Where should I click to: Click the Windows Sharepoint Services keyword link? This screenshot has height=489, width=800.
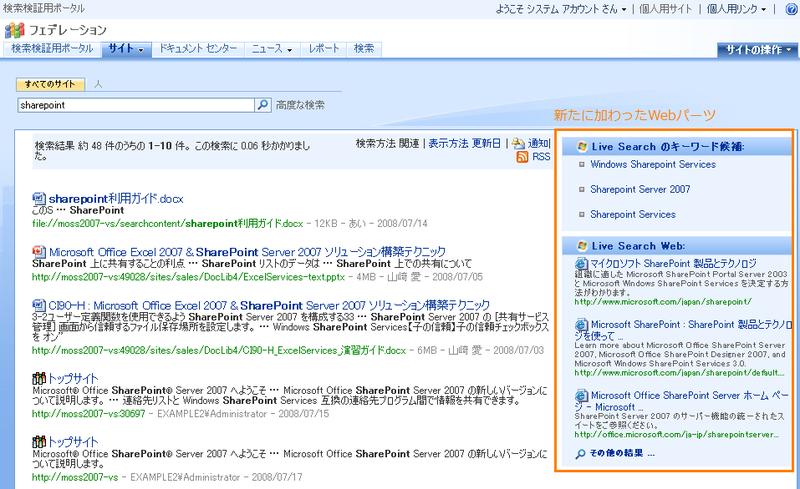[653, 165]
